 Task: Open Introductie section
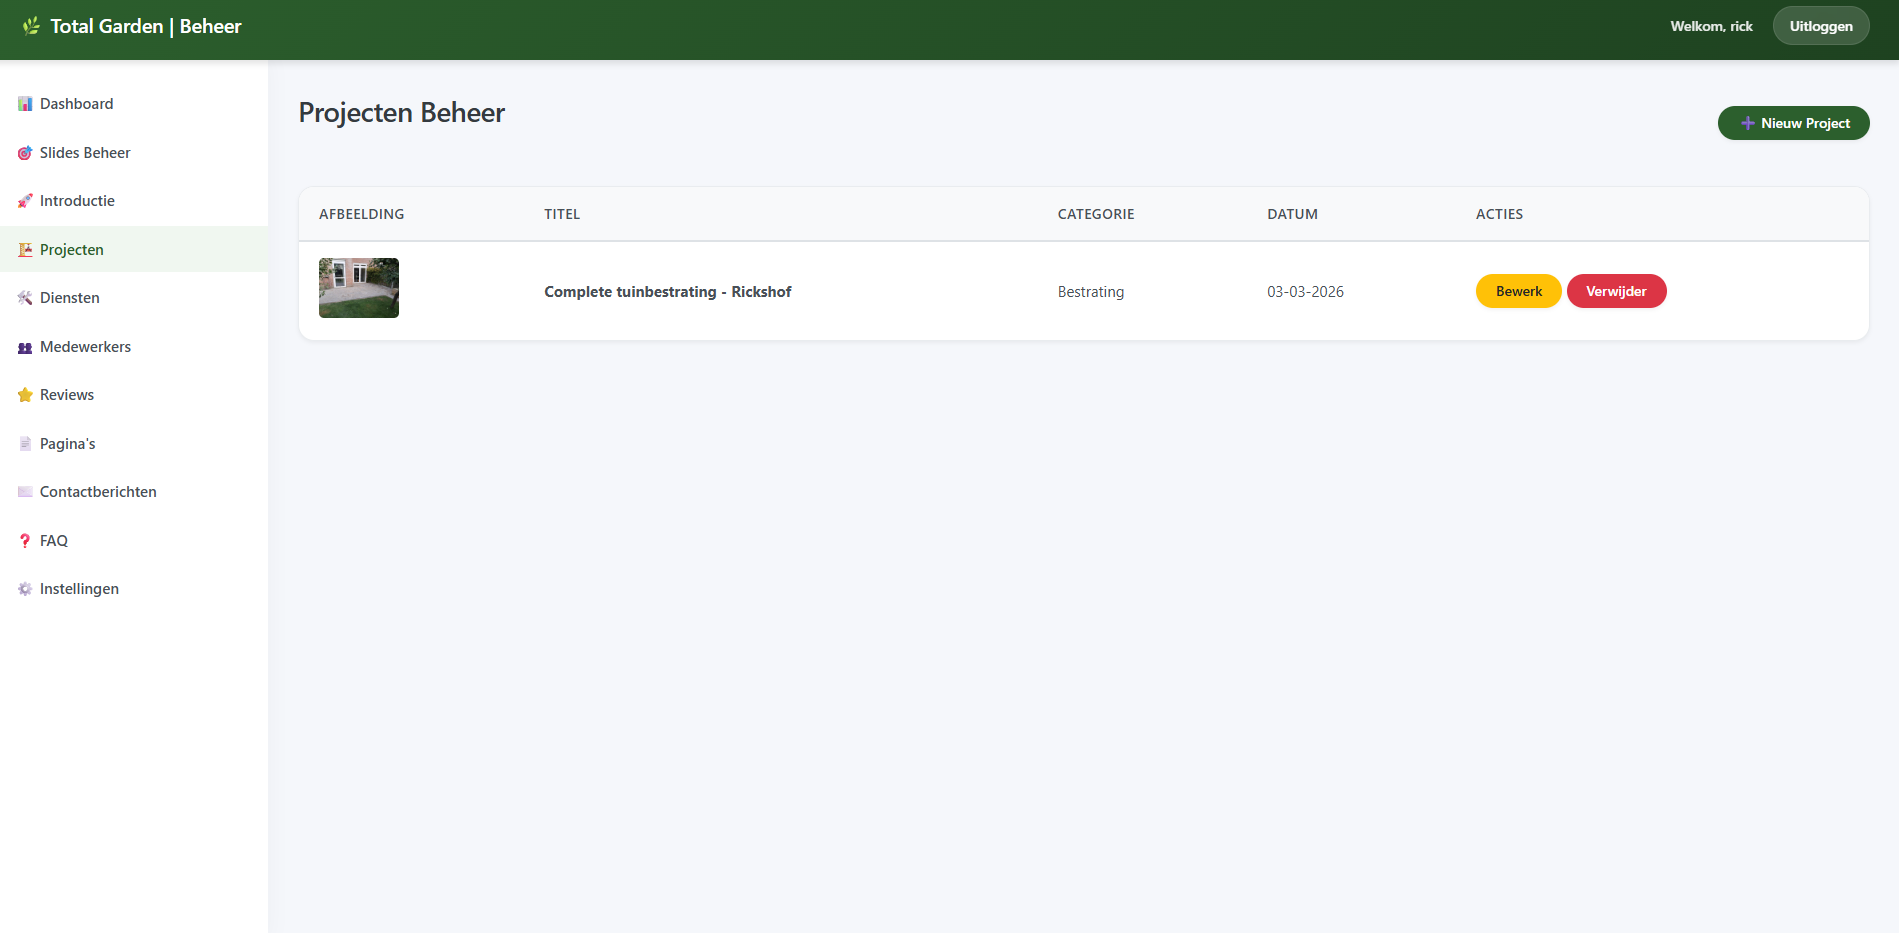tap(134, 201)
